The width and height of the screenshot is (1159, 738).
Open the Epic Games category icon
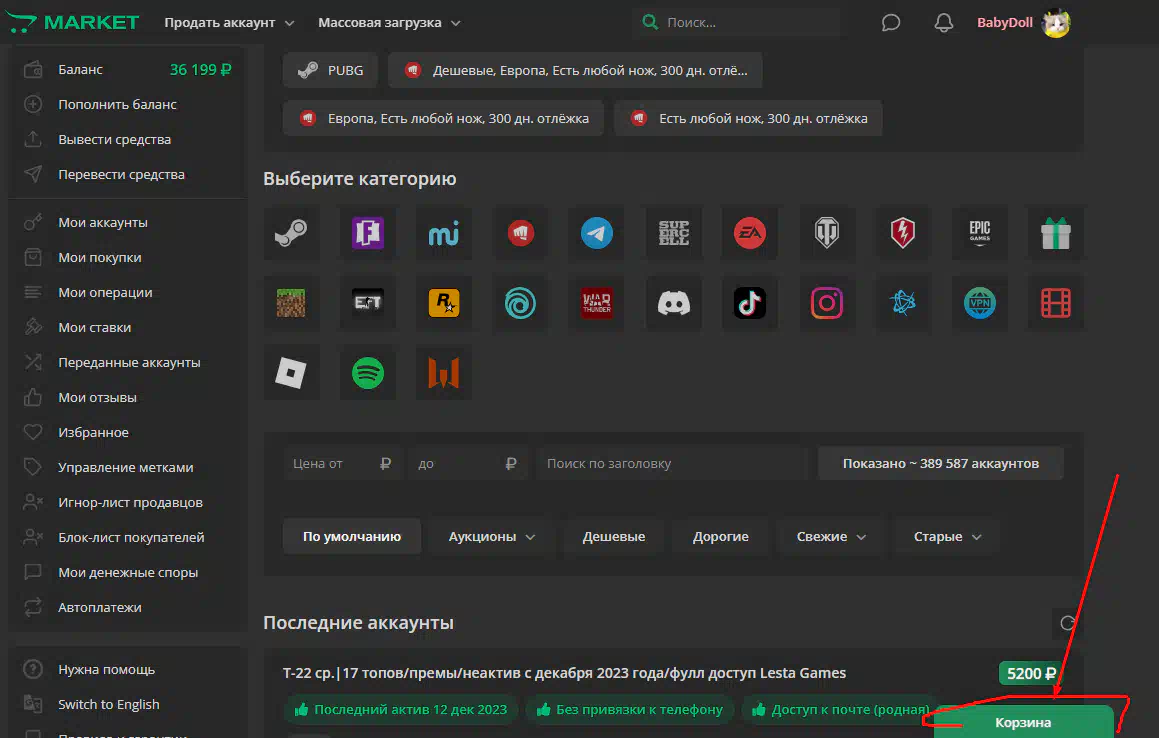979,233
